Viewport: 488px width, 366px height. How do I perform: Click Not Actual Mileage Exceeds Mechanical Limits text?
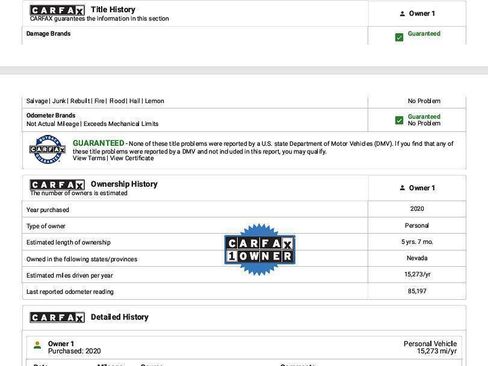coord(92,124)
